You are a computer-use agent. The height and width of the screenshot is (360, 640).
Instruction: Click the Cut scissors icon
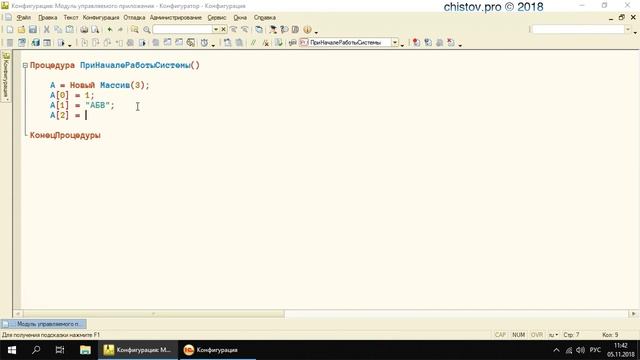[47, 29]
